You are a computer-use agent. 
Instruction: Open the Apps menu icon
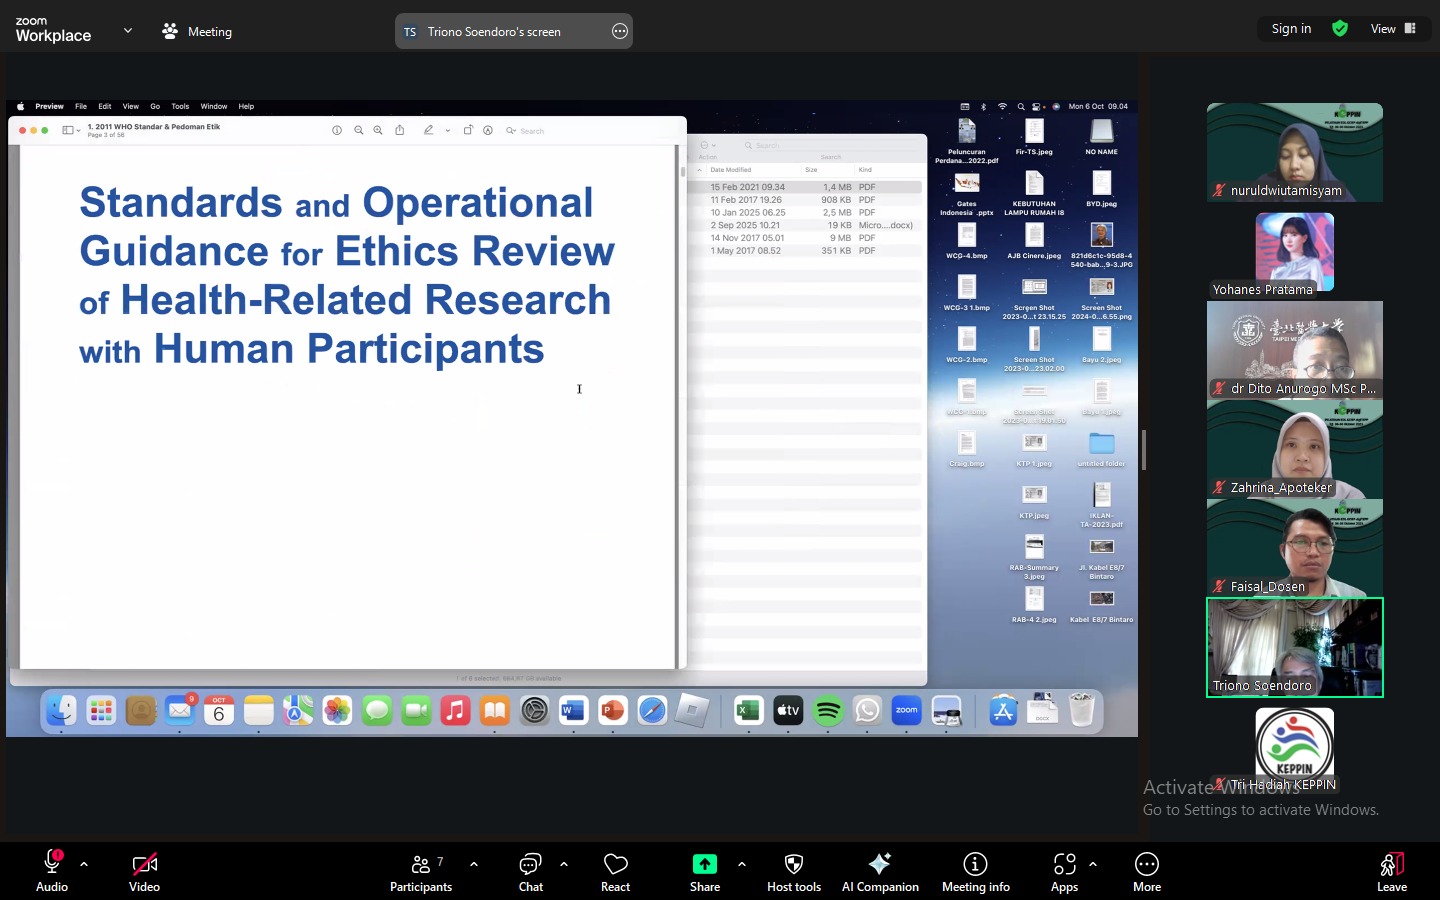(x=1064, y=864)
